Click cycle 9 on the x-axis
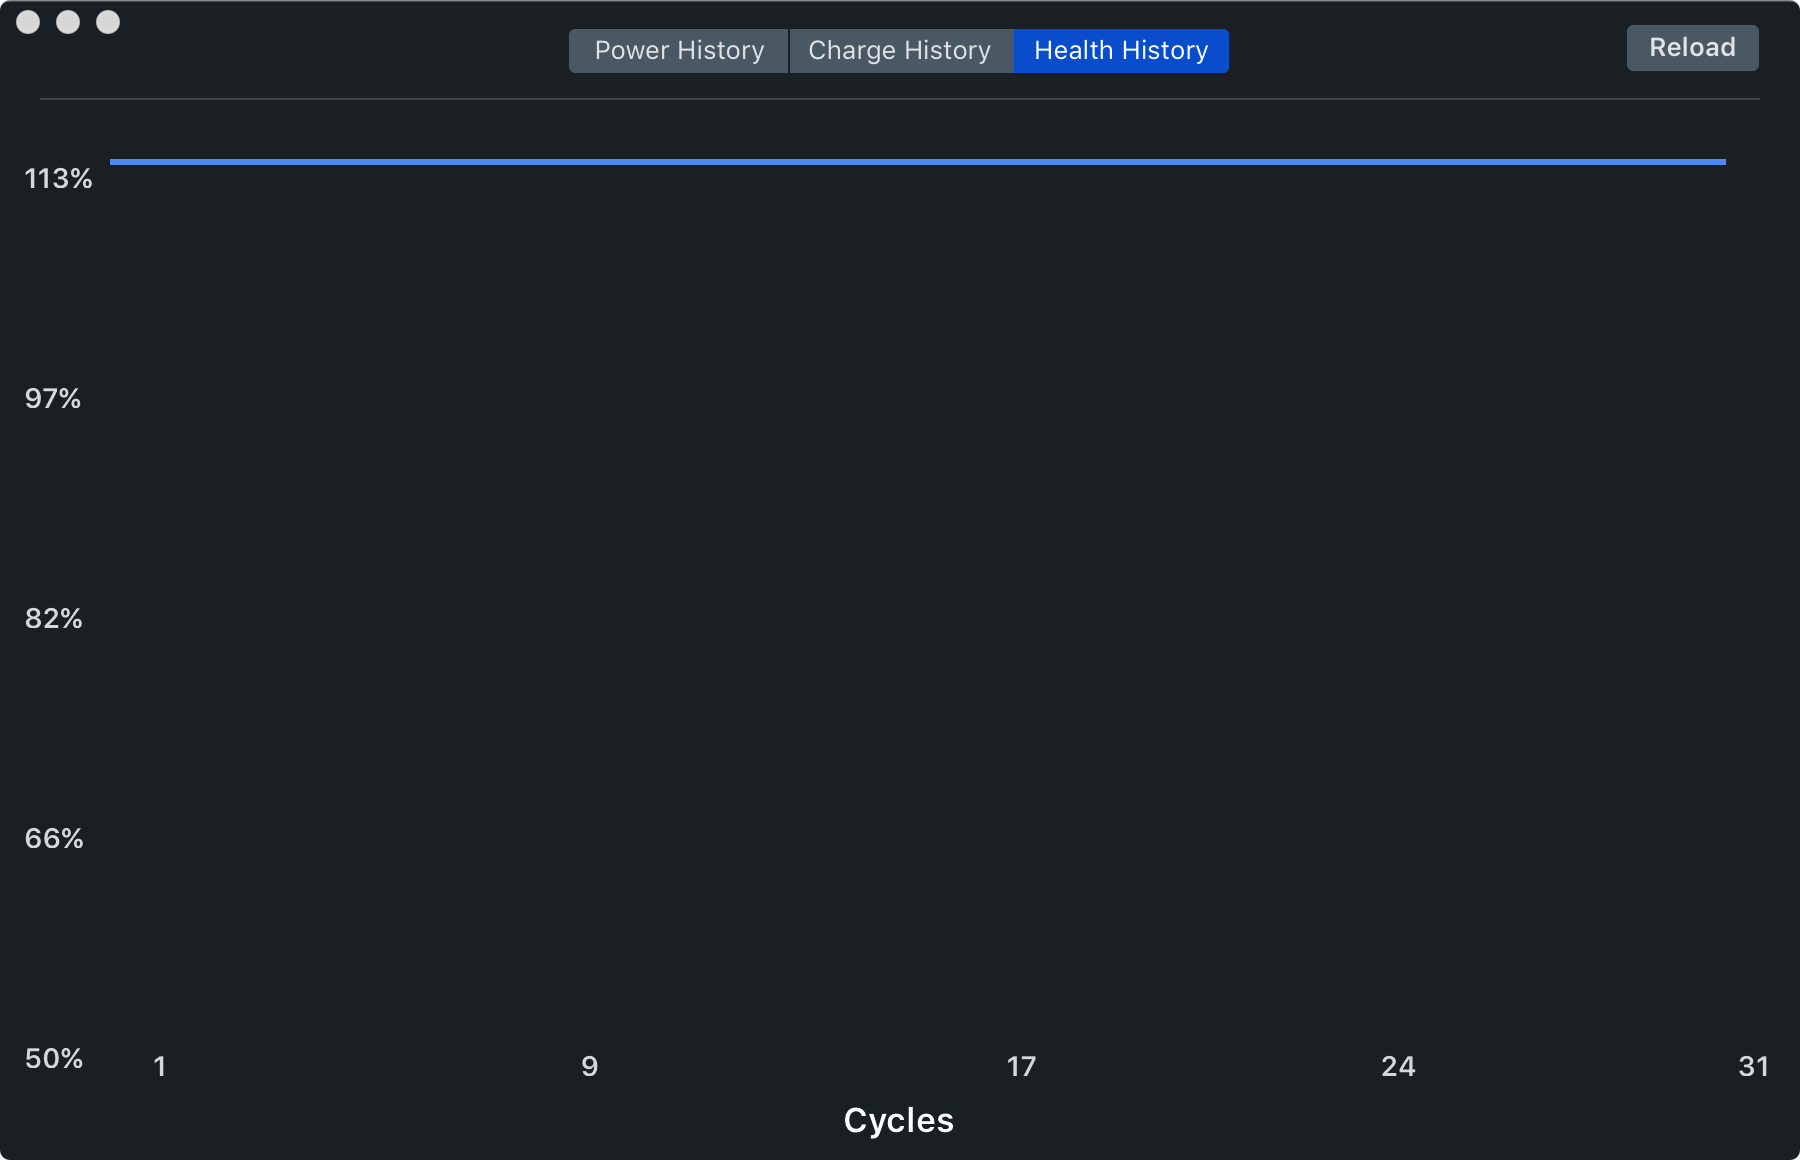 pyautogui.click(x=590, y=1067)
